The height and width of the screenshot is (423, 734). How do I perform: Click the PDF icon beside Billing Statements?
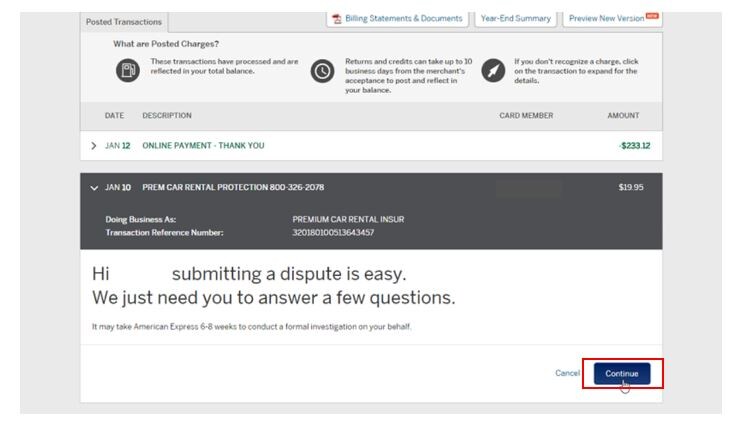pos(337,19)
